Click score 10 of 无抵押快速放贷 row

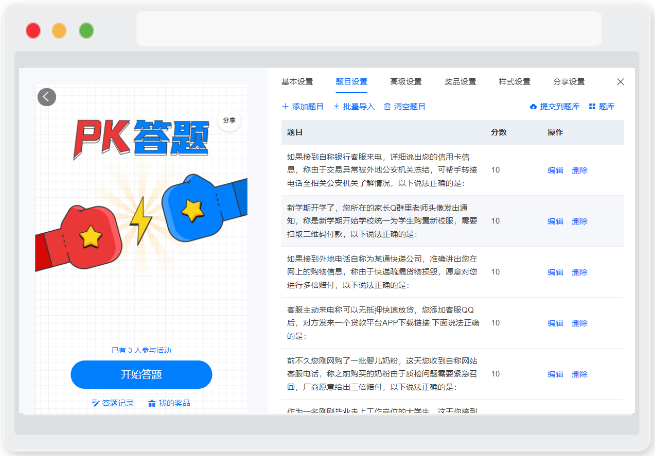[x=495, y=323]
